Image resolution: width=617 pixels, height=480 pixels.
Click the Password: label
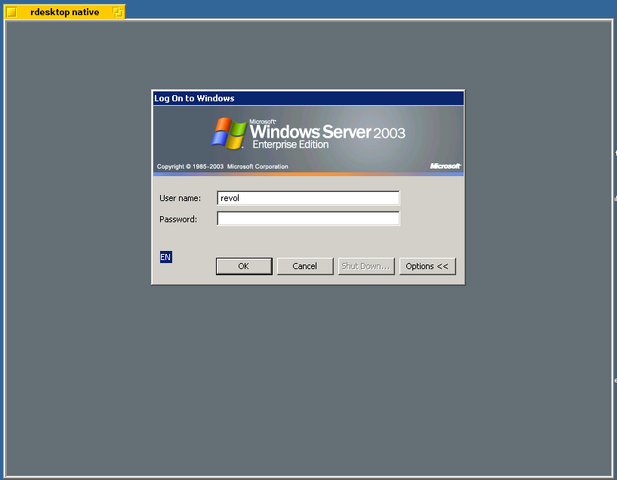coord(178,219)
